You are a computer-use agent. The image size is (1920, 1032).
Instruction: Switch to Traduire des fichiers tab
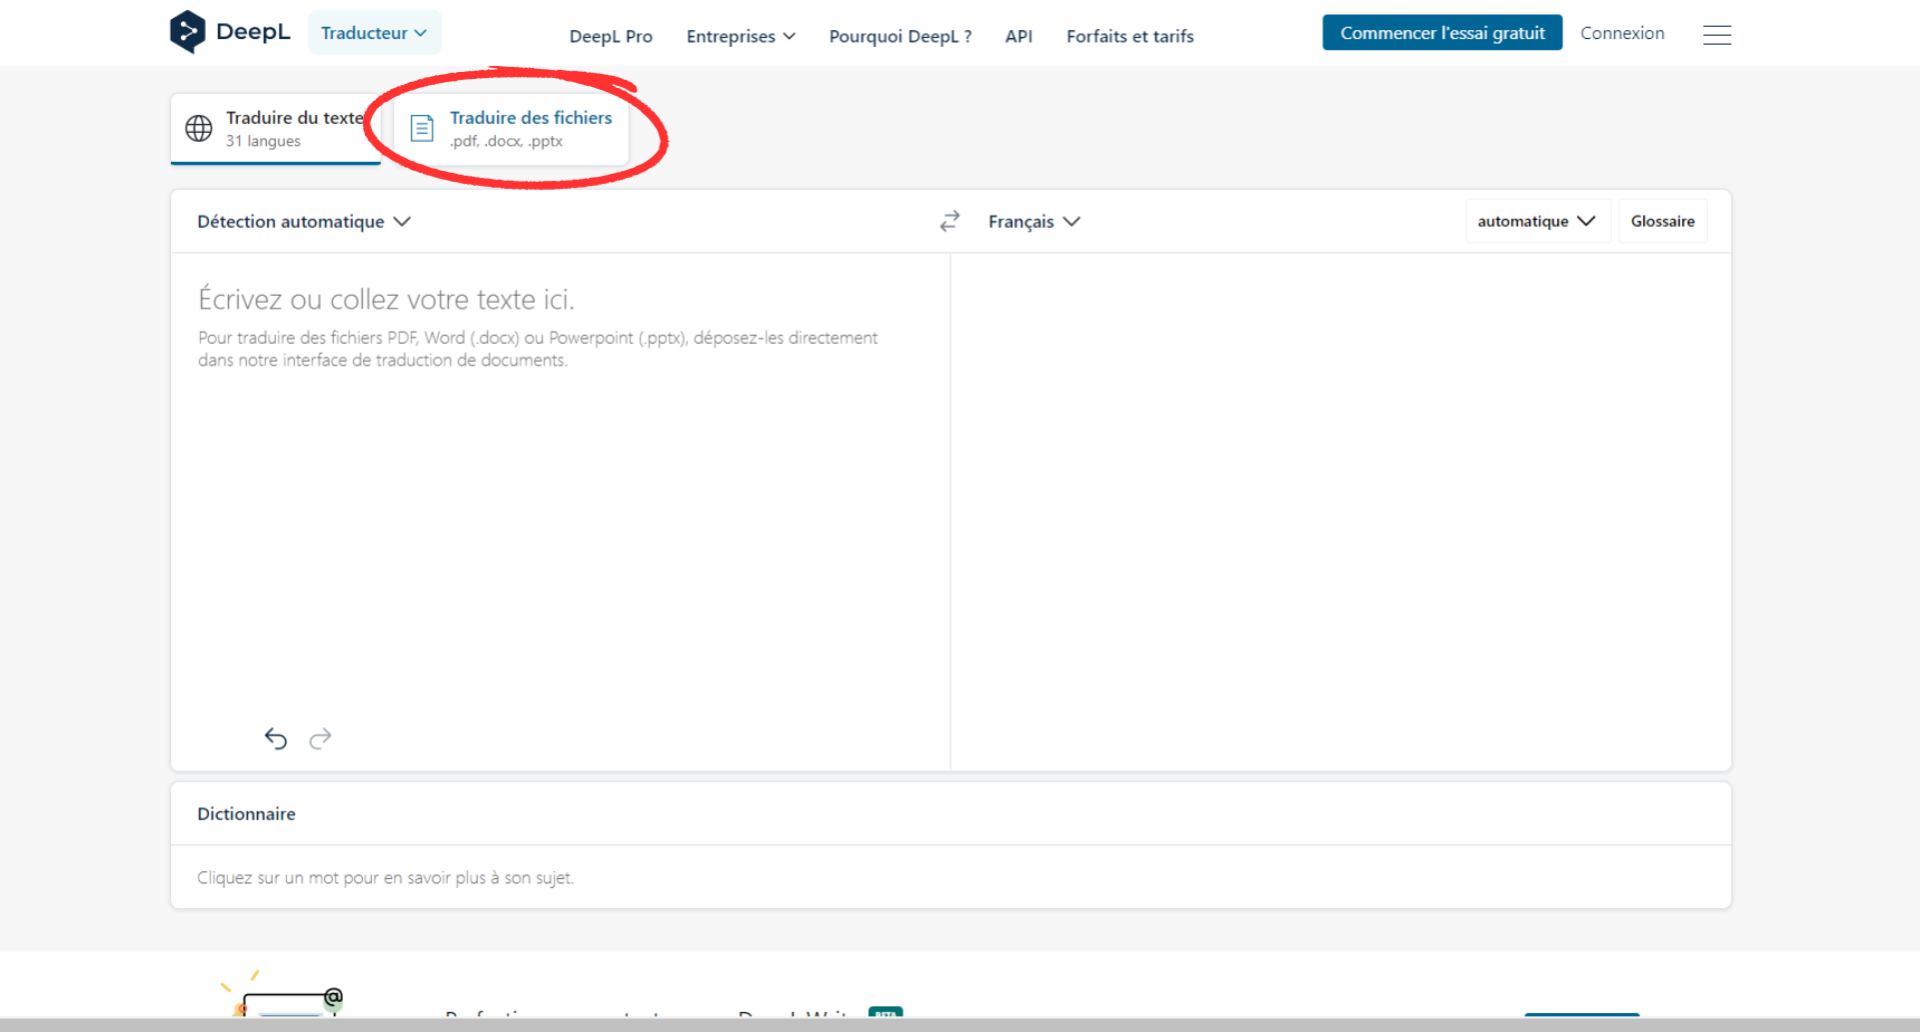coord(512,128)
